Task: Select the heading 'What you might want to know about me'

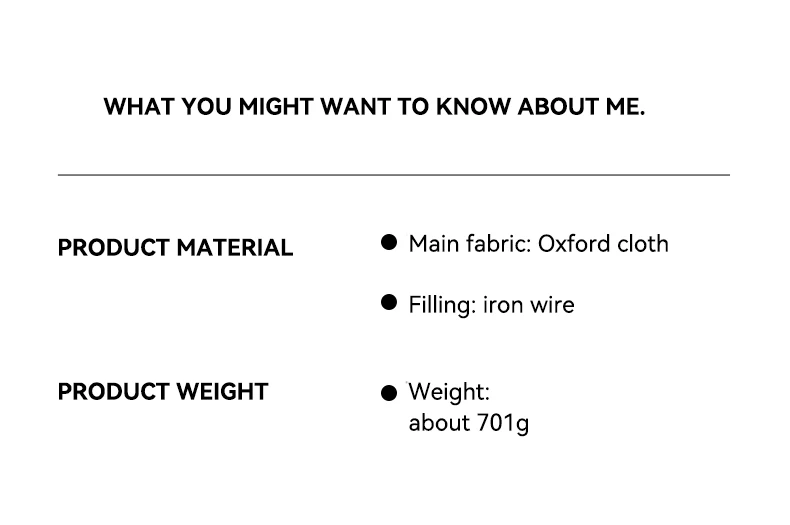Action: (374, 107)
